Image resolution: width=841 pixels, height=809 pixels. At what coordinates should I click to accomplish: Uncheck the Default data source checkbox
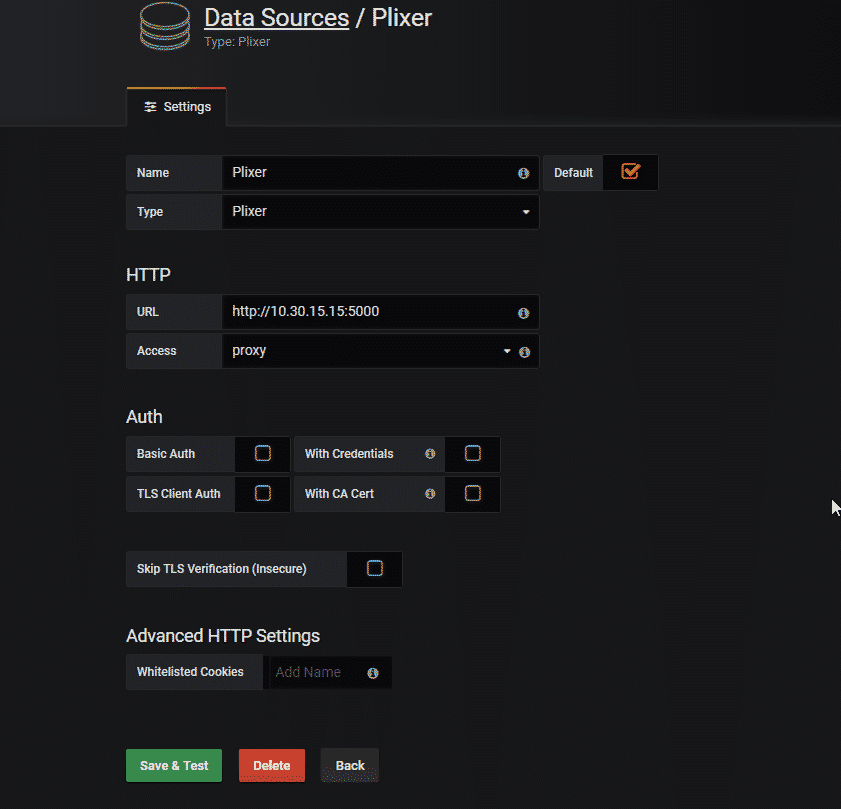click(x=630, y=172)
